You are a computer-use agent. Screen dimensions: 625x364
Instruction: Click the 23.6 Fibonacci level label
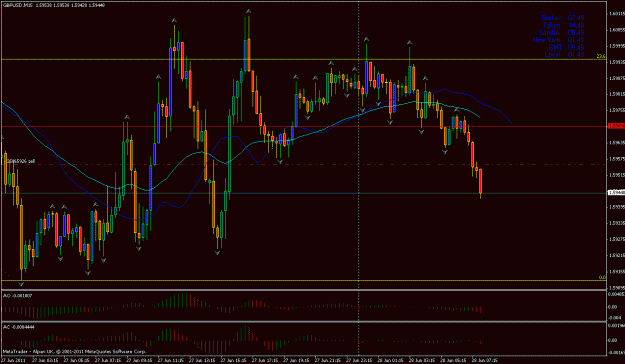pos(601,57)
